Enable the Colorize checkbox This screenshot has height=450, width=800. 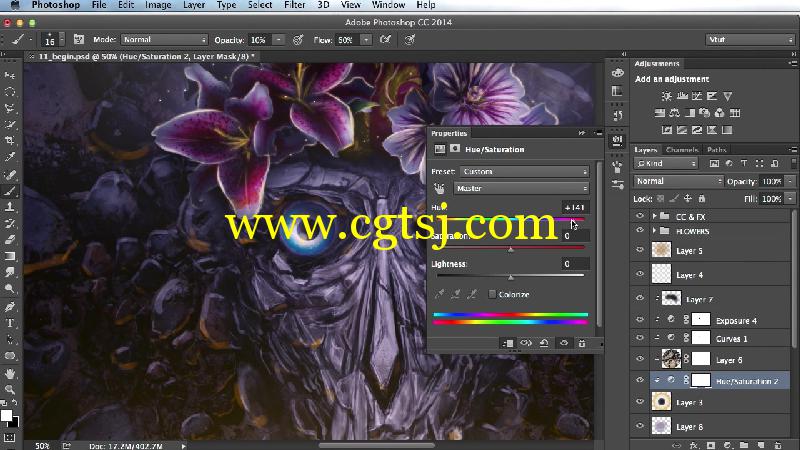point(492,294)
